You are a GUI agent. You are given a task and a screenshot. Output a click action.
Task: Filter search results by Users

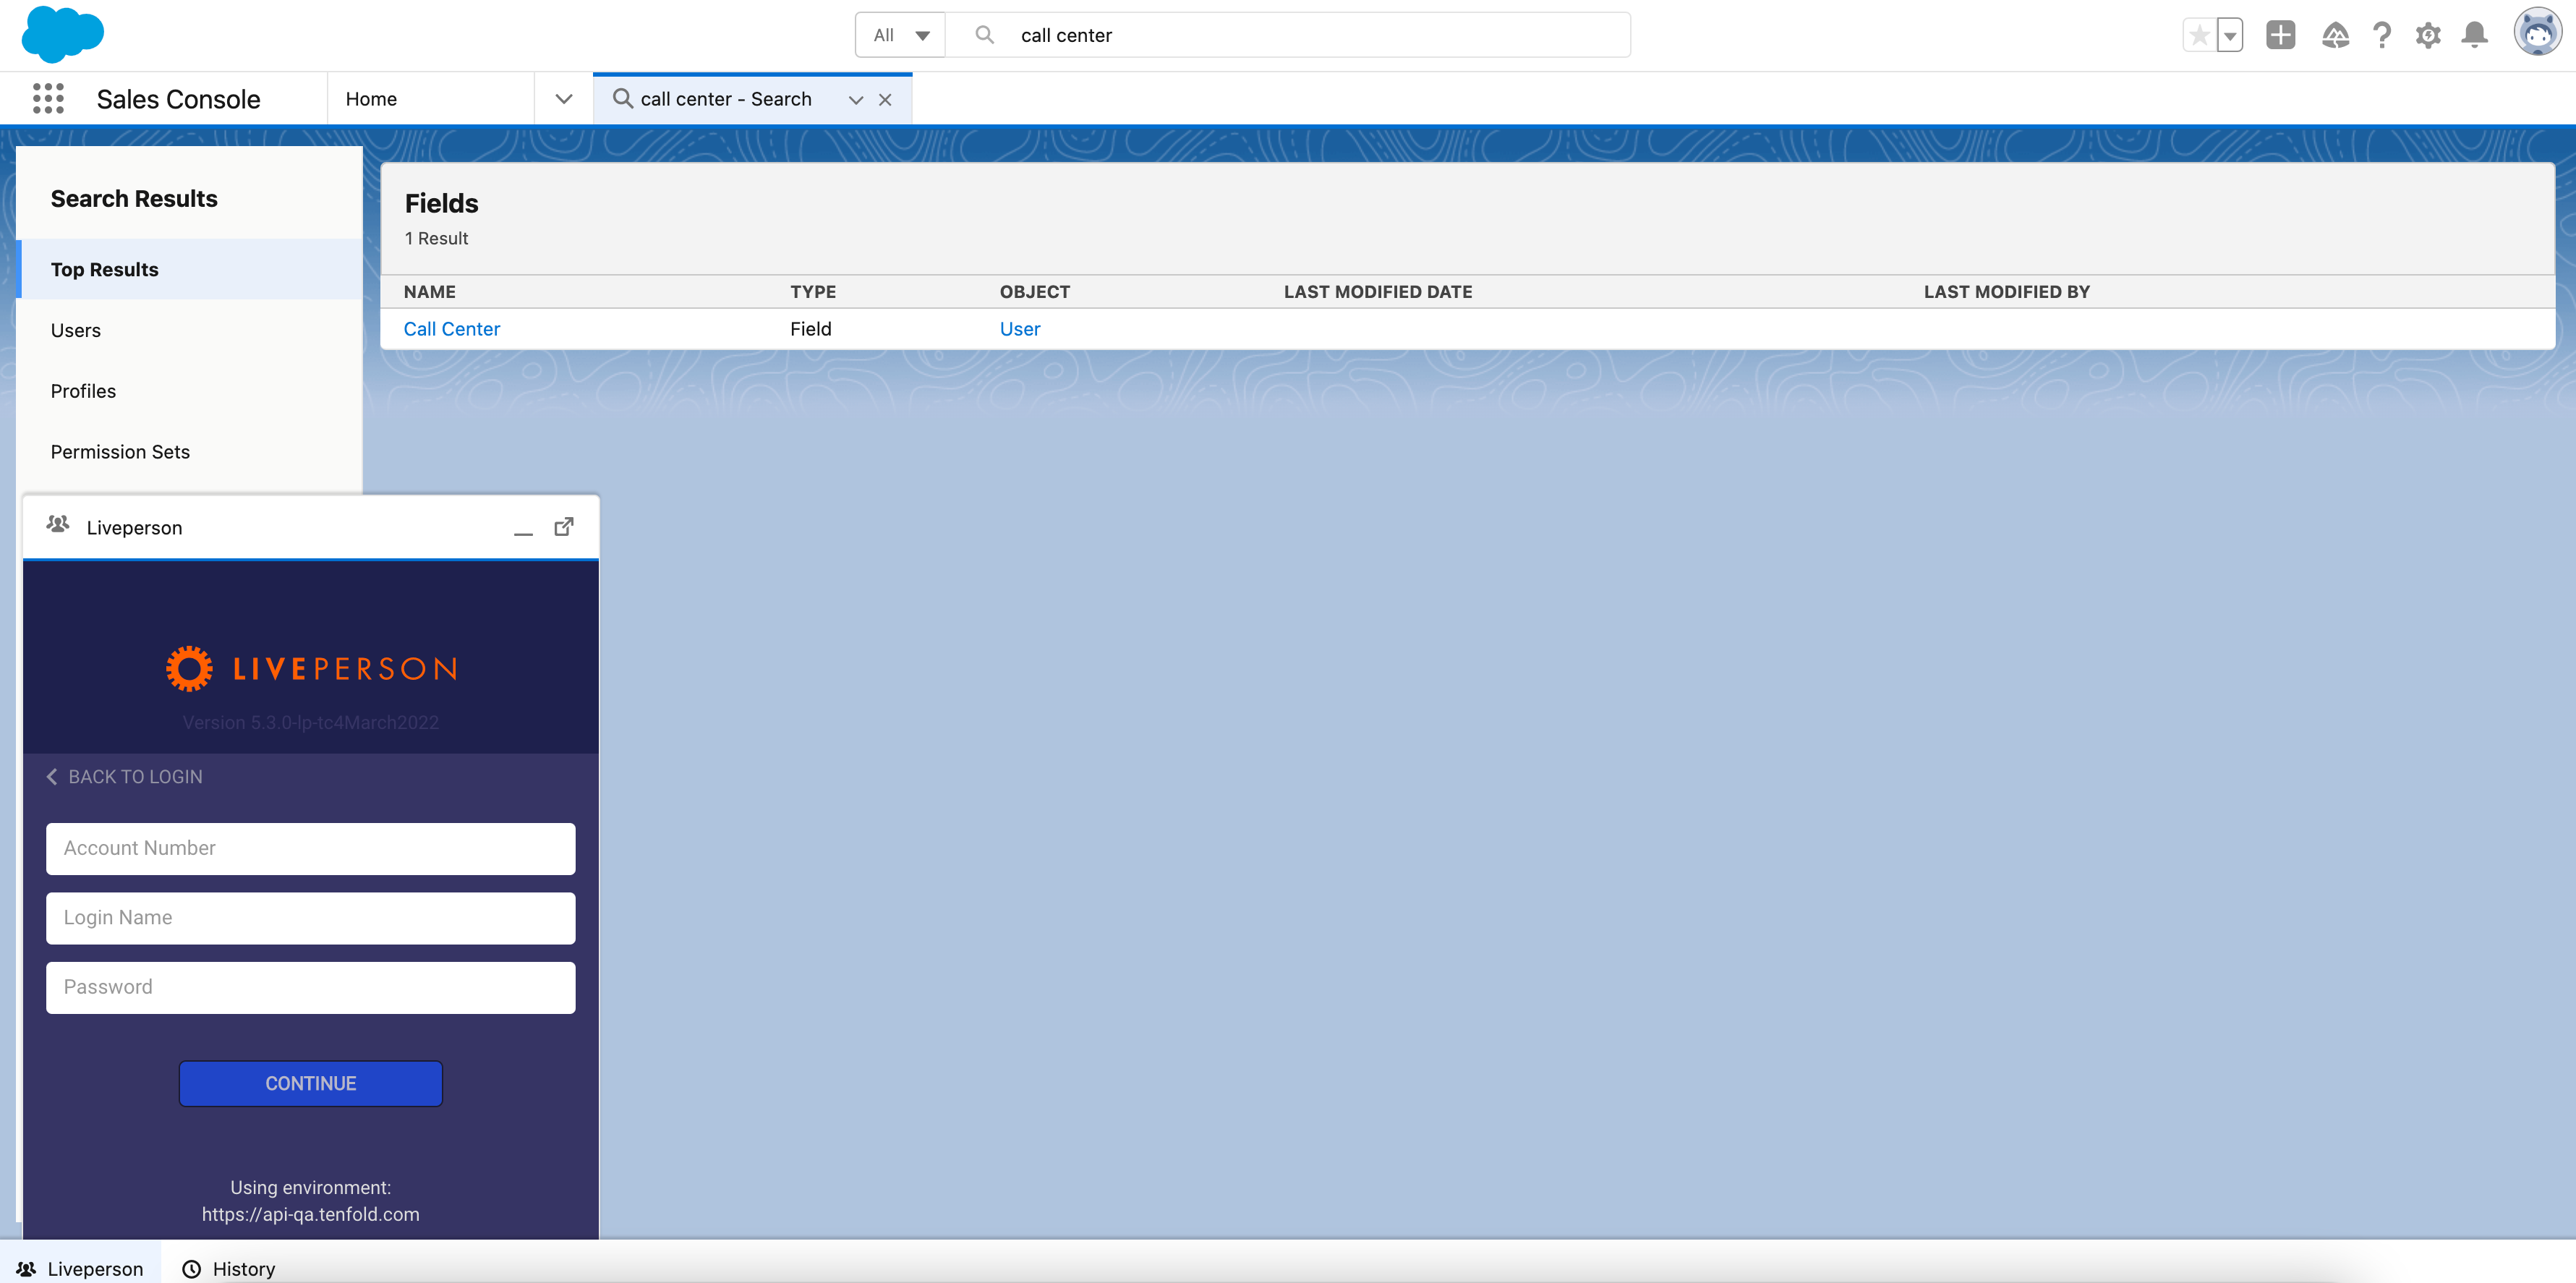point(190,330)
